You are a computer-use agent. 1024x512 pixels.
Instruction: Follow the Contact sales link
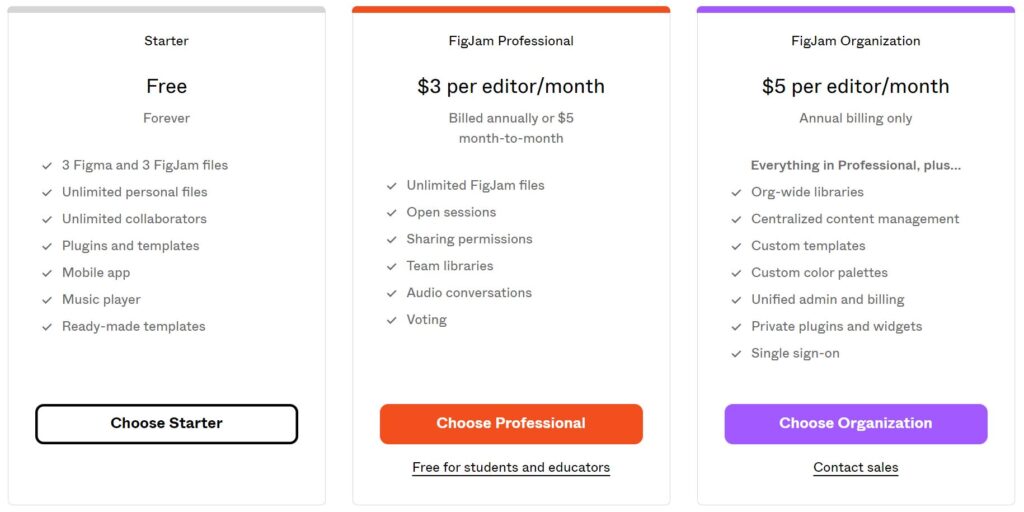click(856, 468)
